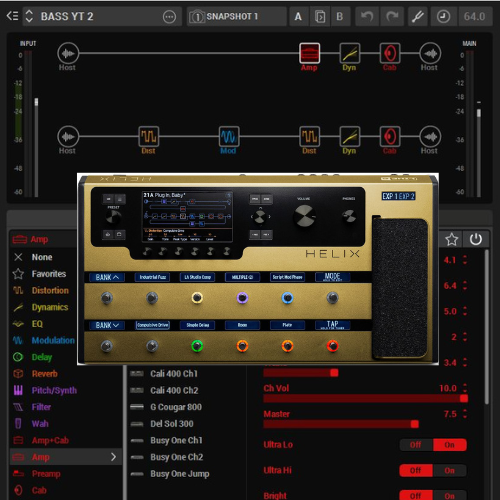Open the Delay category
500x500 pixels.
[x=42, y=357]
